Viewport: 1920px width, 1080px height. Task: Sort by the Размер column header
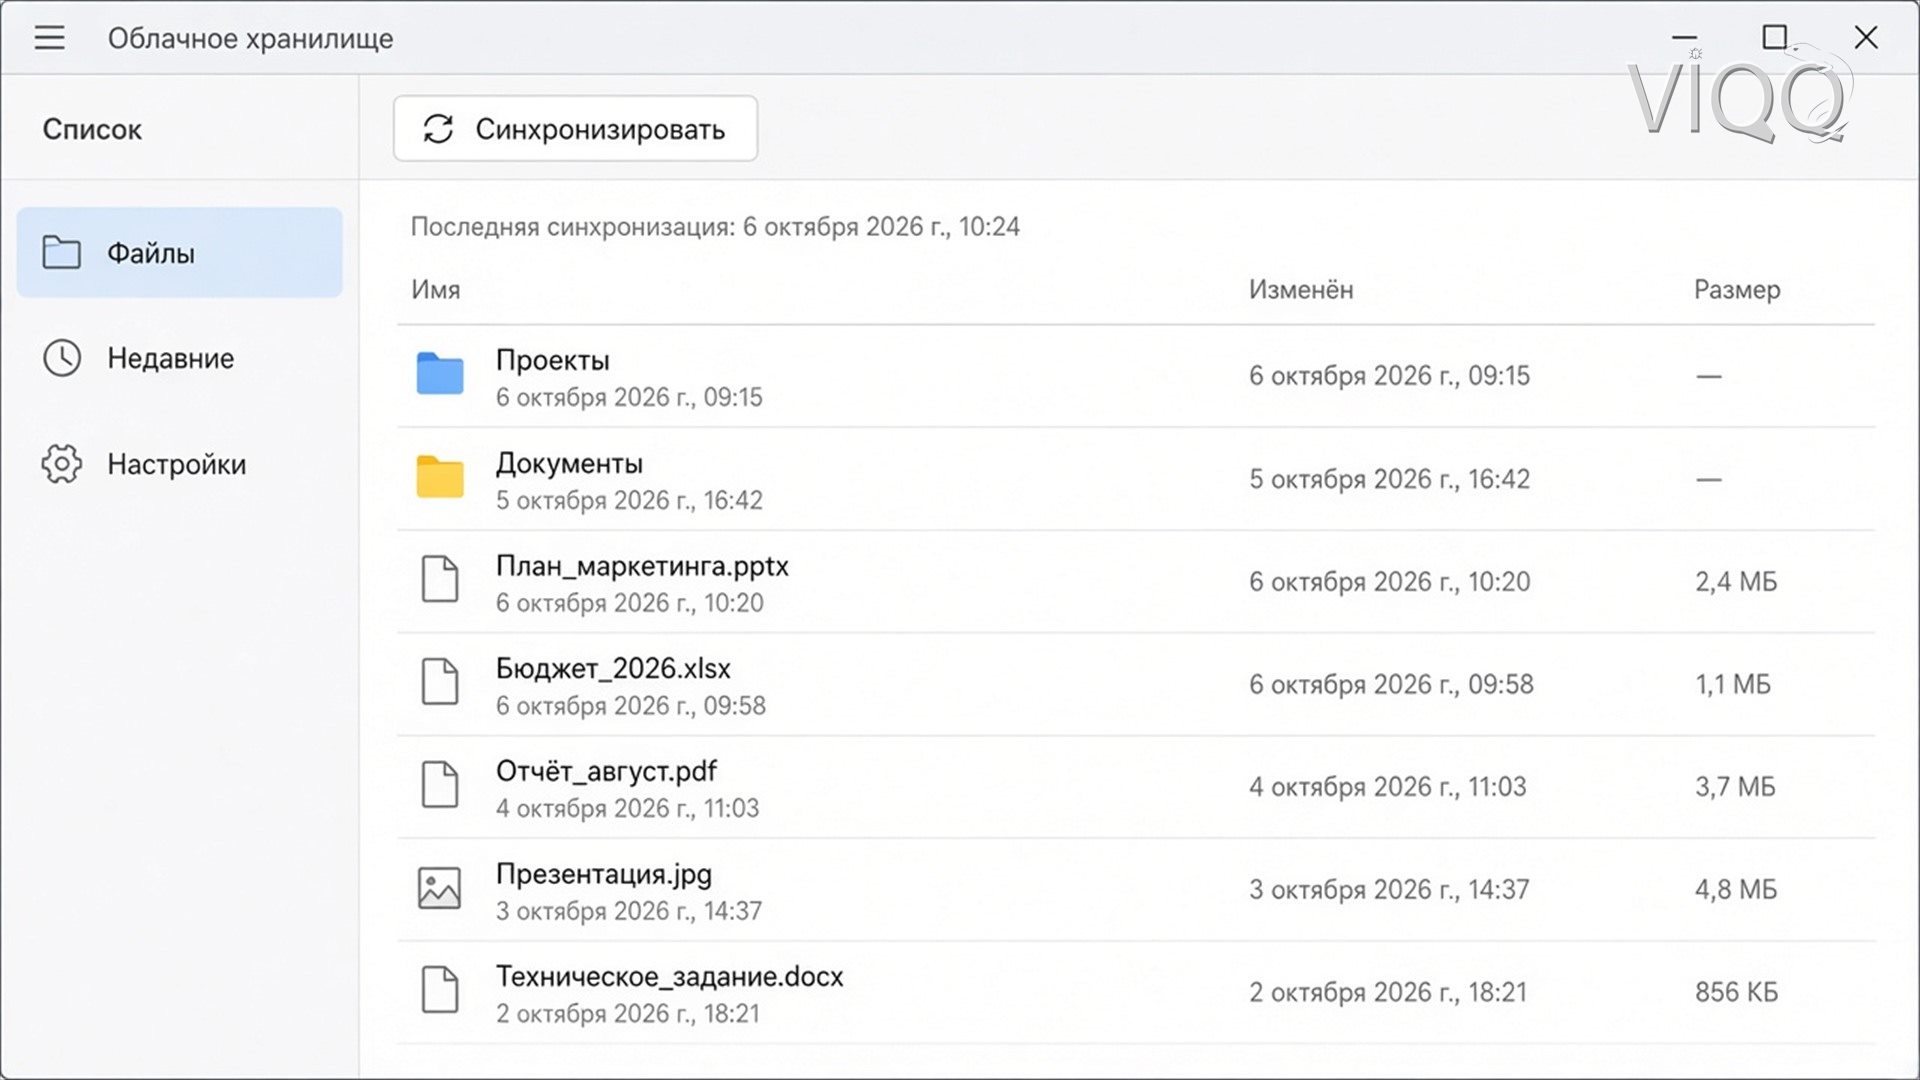[1737, 290]
